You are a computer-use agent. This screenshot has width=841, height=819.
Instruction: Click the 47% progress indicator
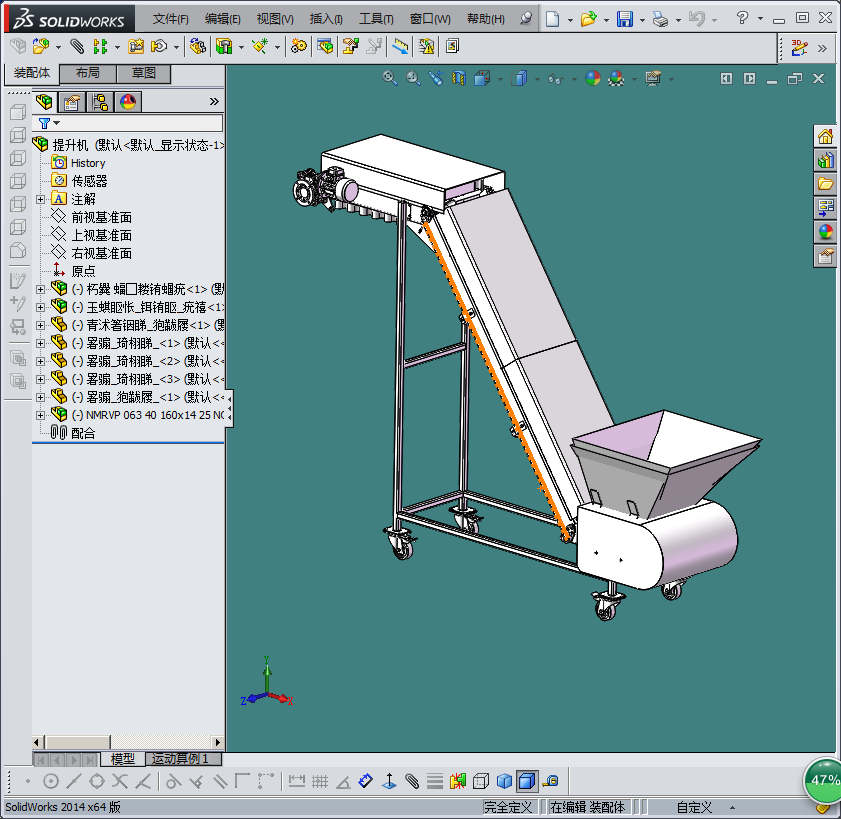coord(823,780)
